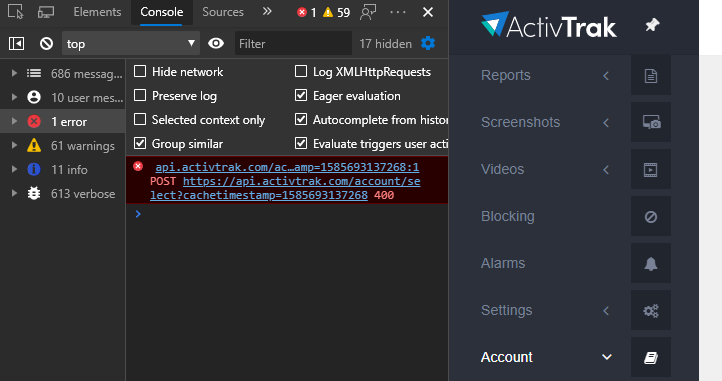Open the Alarms menu item
The width and height of the screenshot is (722, 381).
pyautogui.click(x=503, y=263)
